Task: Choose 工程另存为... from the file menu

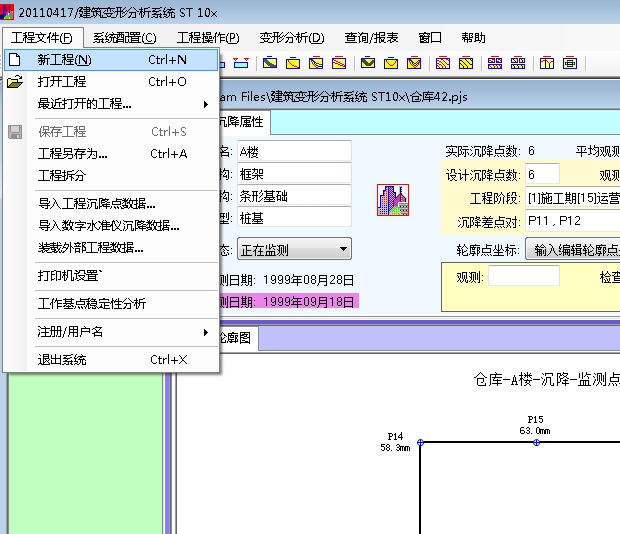Action: point(111,154)
